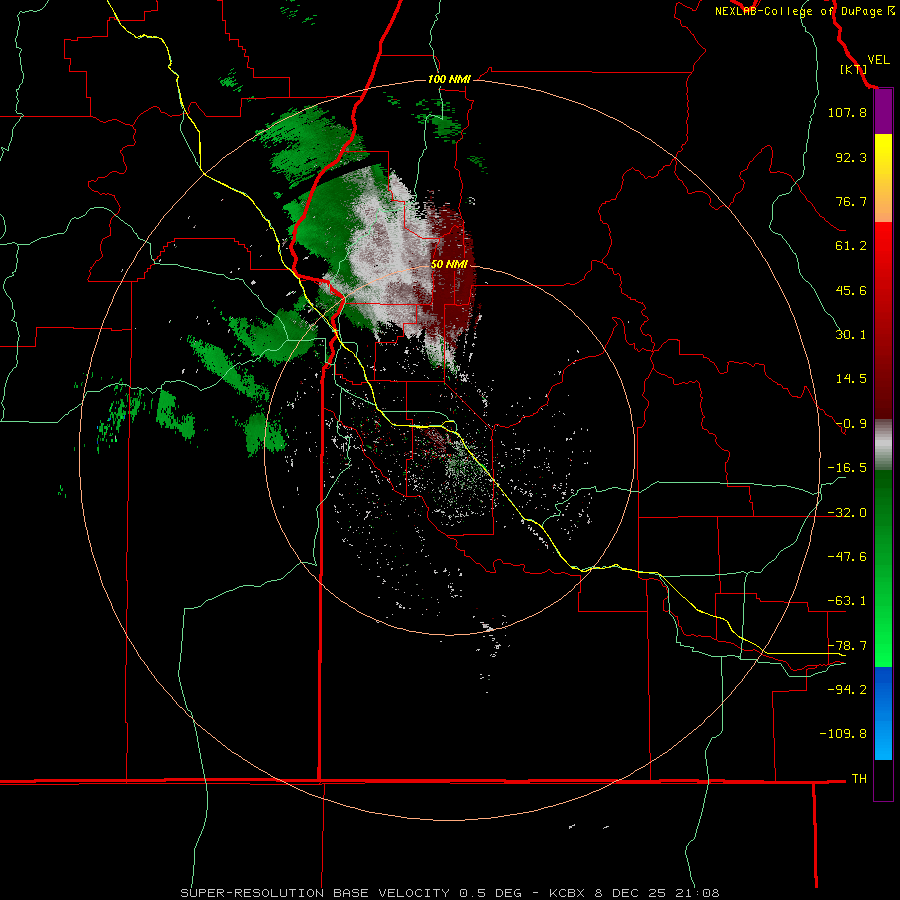Click the 30.1 legend value
Viewport: 900px width, 900px height.
point(851,335)
